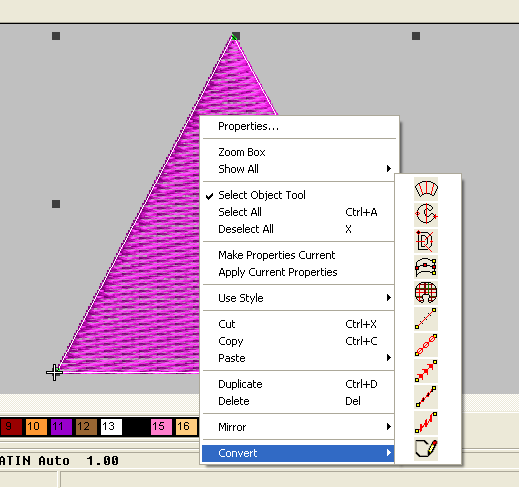This screenshot has width=519, height=488.
Task: Choose the fan-shaped Input A convert icon
Action: 426,189
